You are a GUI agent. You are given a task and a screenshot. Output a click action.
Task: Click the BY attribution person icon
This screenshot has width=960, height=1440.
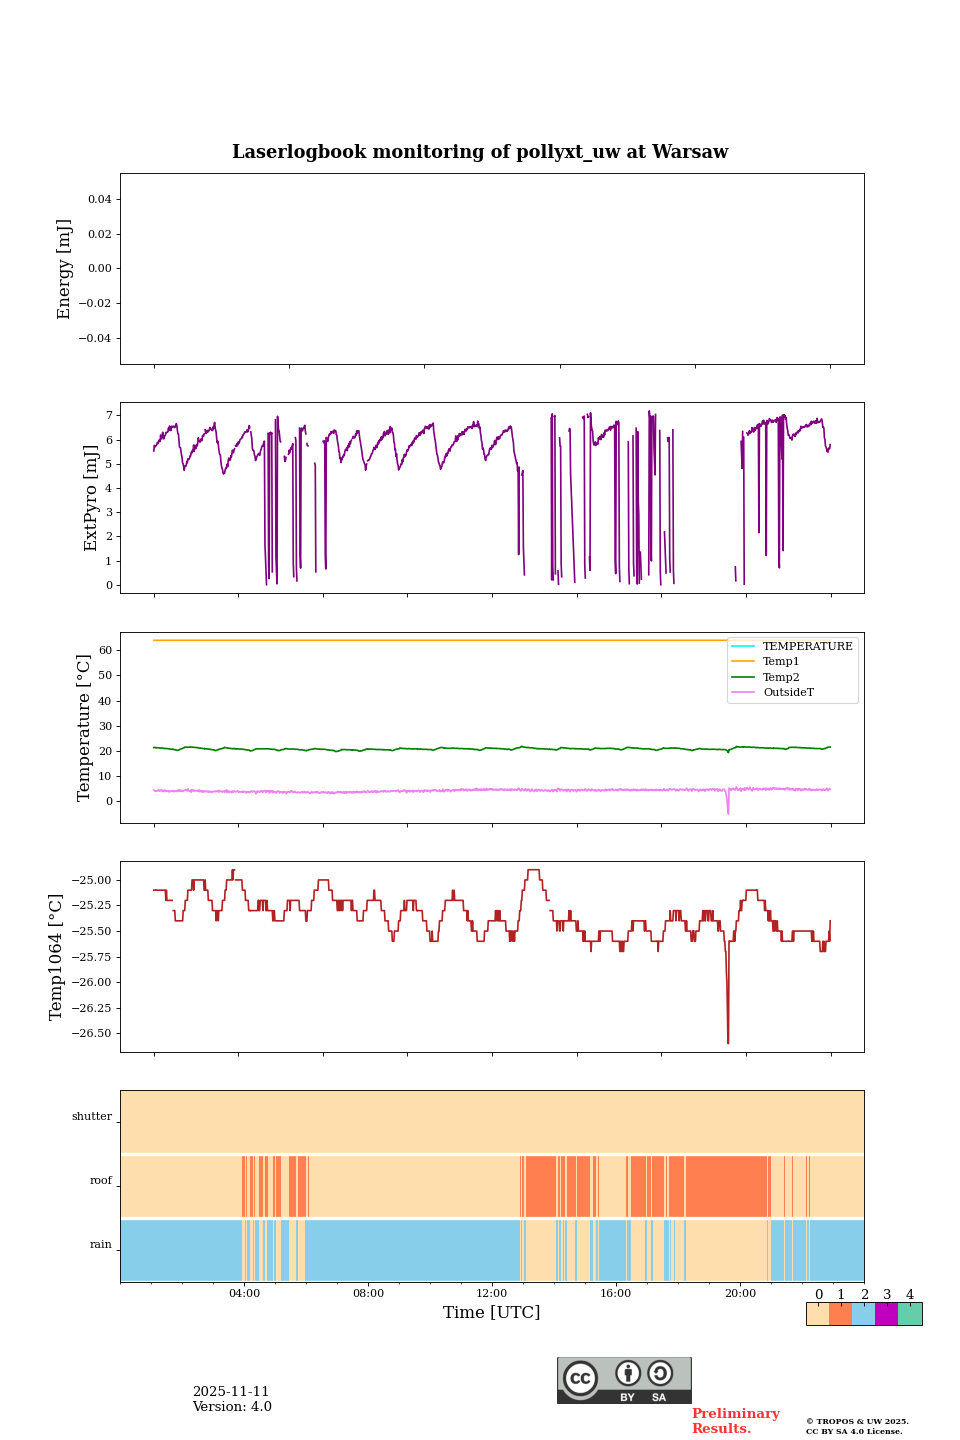pyautogui.click(x=628, y=1373)
